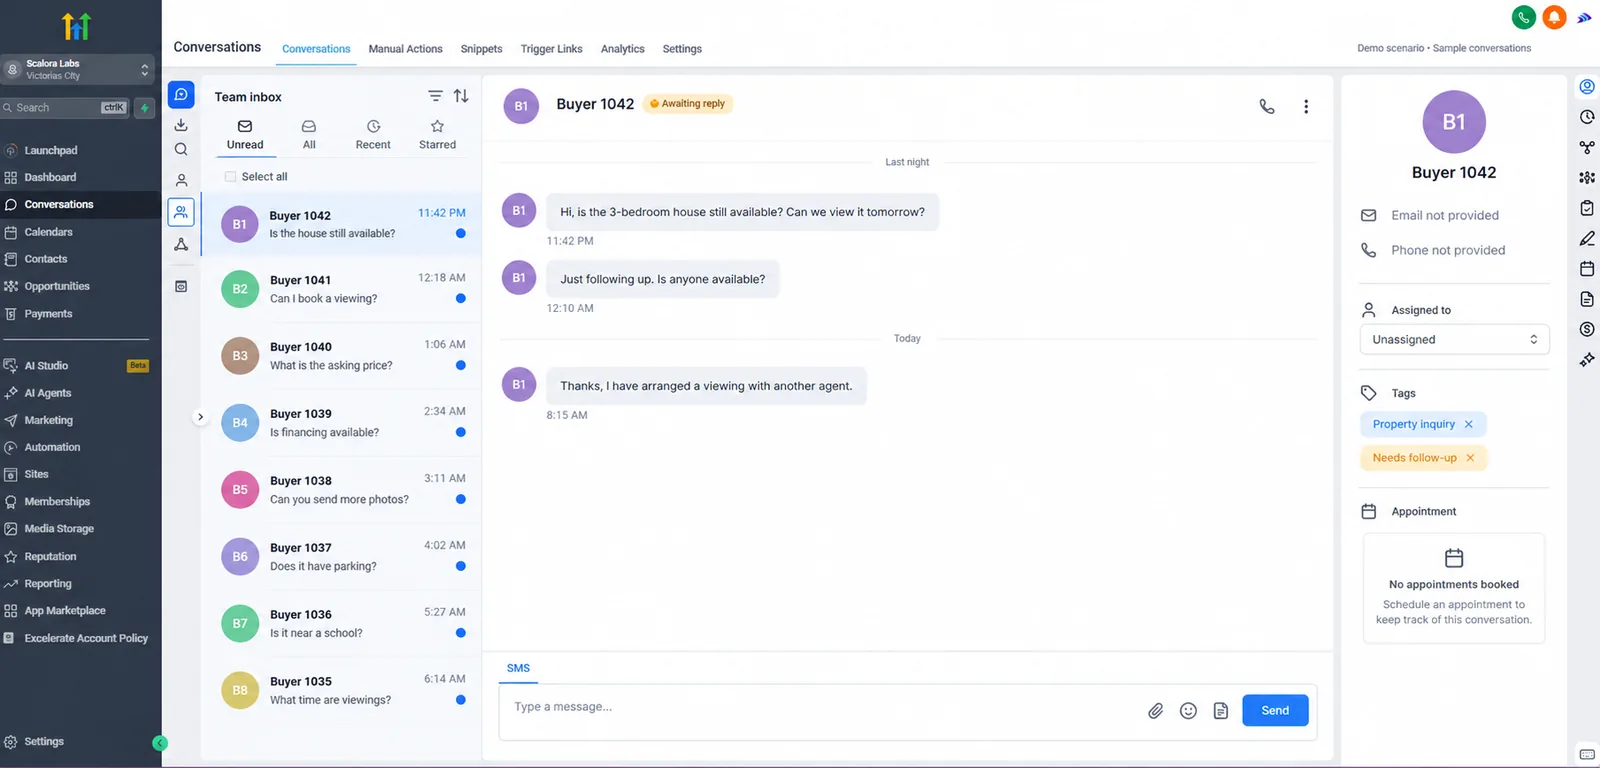The width and height of the screenshot is (1600, 768).
Task: Switch to the Manual Actions tab
Action: coord(405,49)
